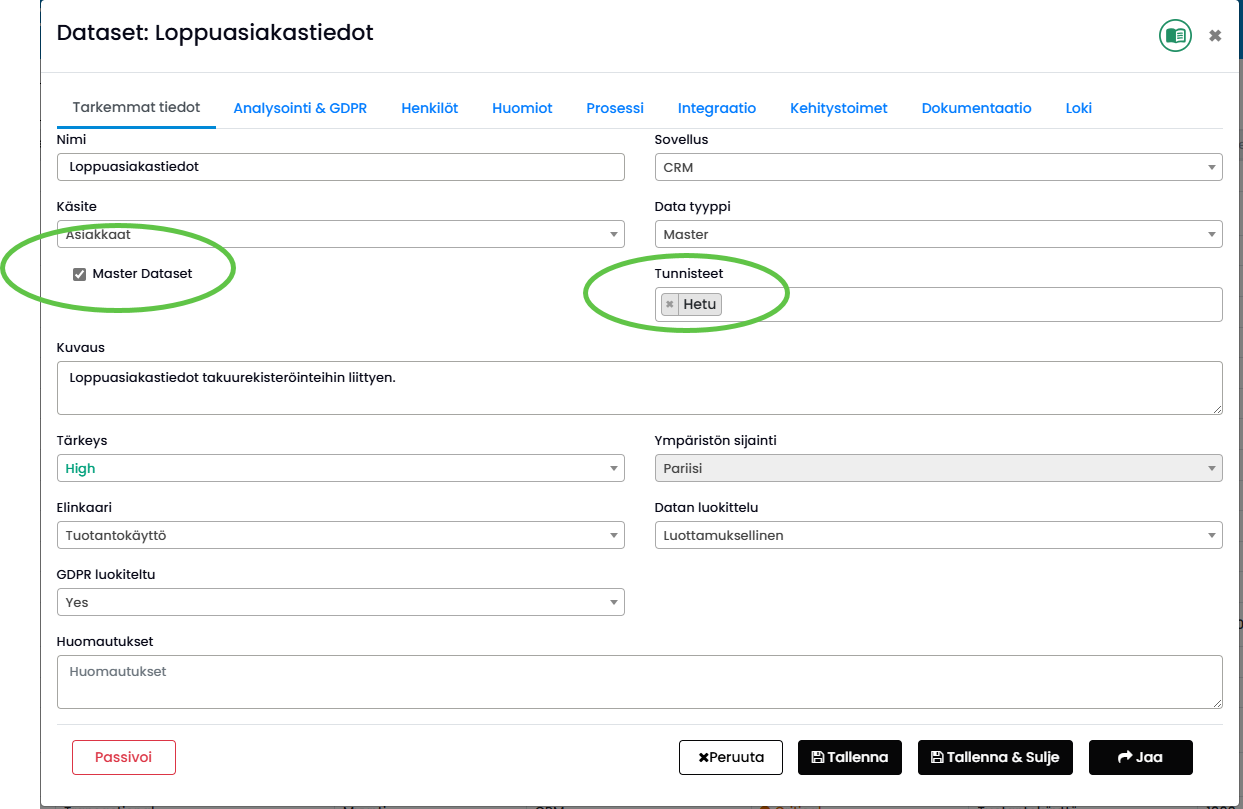Click the Nimi input field
1243x809 pixels.
tap(340, 167)
